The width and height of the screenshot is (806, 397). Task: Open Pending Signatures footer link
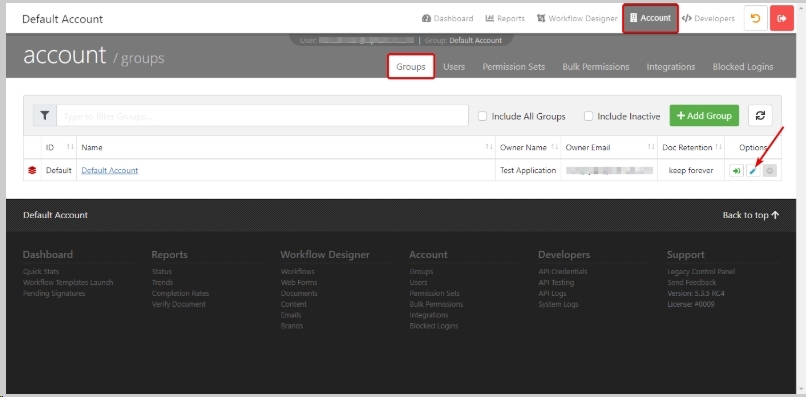click(54, 293)
